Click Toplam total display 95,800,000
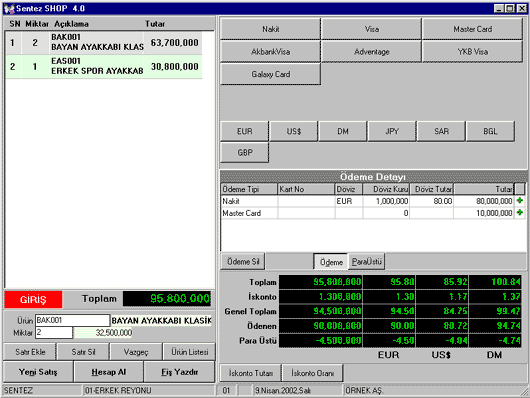This screenshot has width=530, height=398. click(167, 299)
